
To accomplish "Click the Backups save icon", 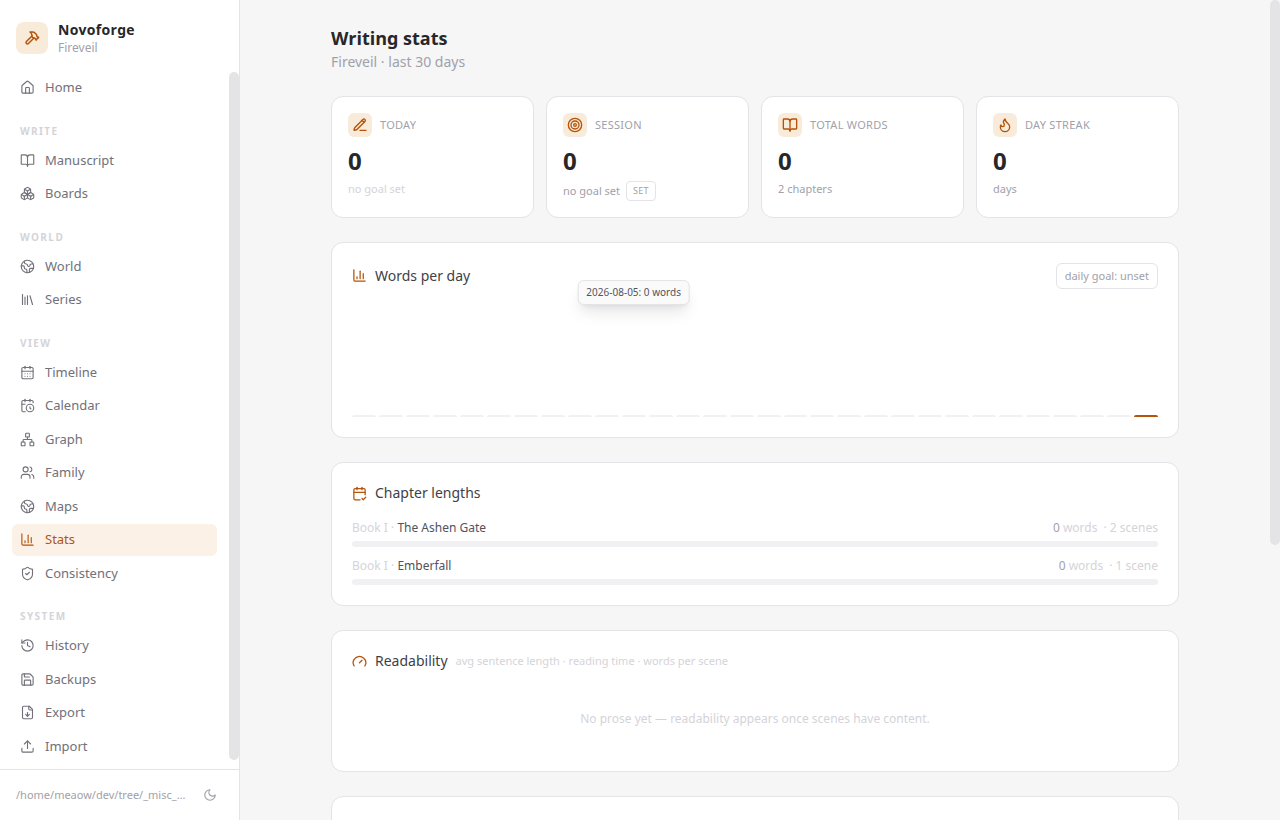I will (x=28, y=679).
